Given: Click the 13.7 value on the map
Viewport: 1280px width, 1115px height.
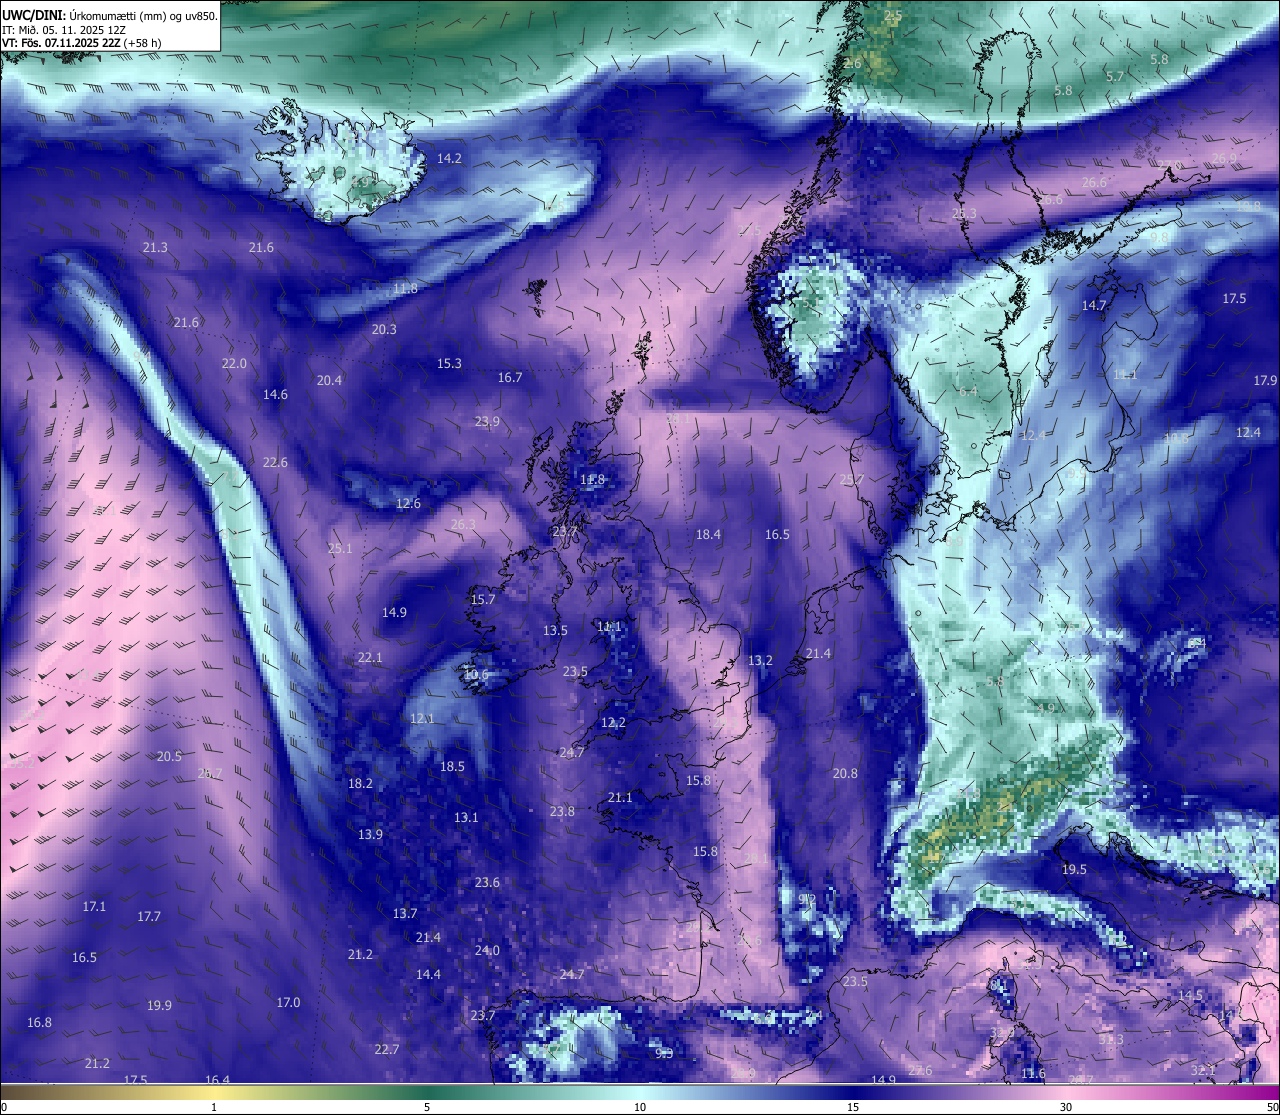Looking at the screenshot, I should coord(404,913).
